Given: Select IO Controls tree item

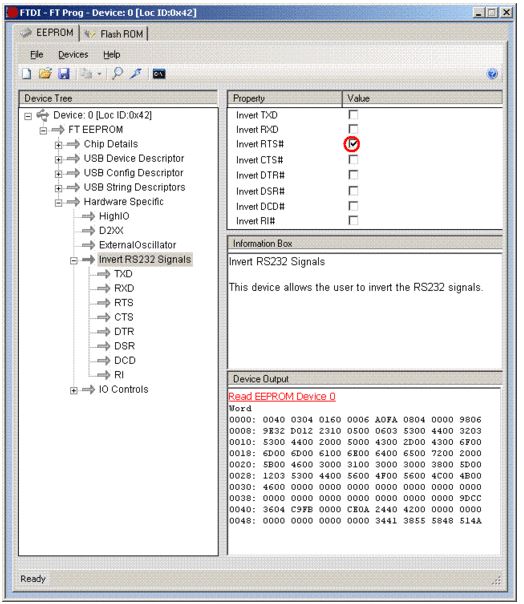Looking at the screenshot, I should [123, 389].
